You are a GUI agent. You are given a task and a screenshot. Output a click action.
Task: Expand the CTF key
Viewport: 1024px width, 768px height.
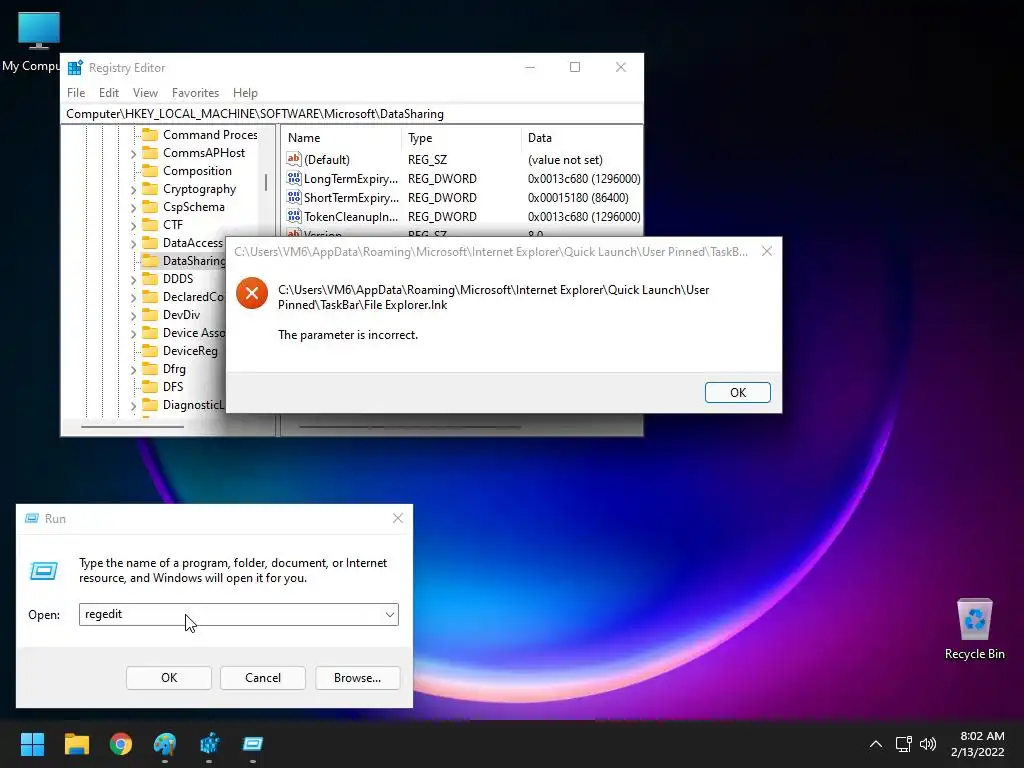click(x=133, y=225)
